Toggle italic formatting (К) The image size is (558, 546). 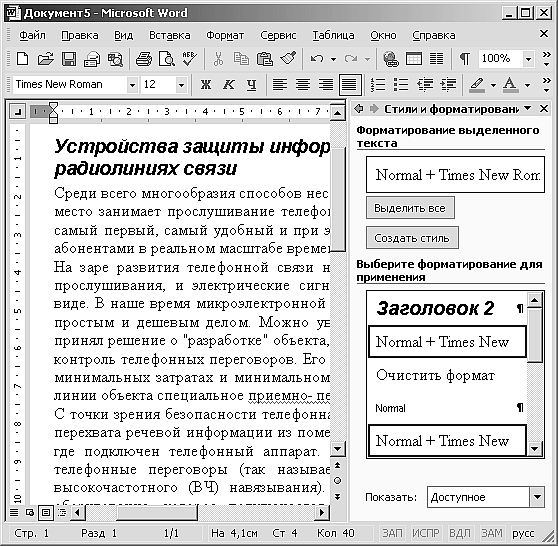(228, 85)
